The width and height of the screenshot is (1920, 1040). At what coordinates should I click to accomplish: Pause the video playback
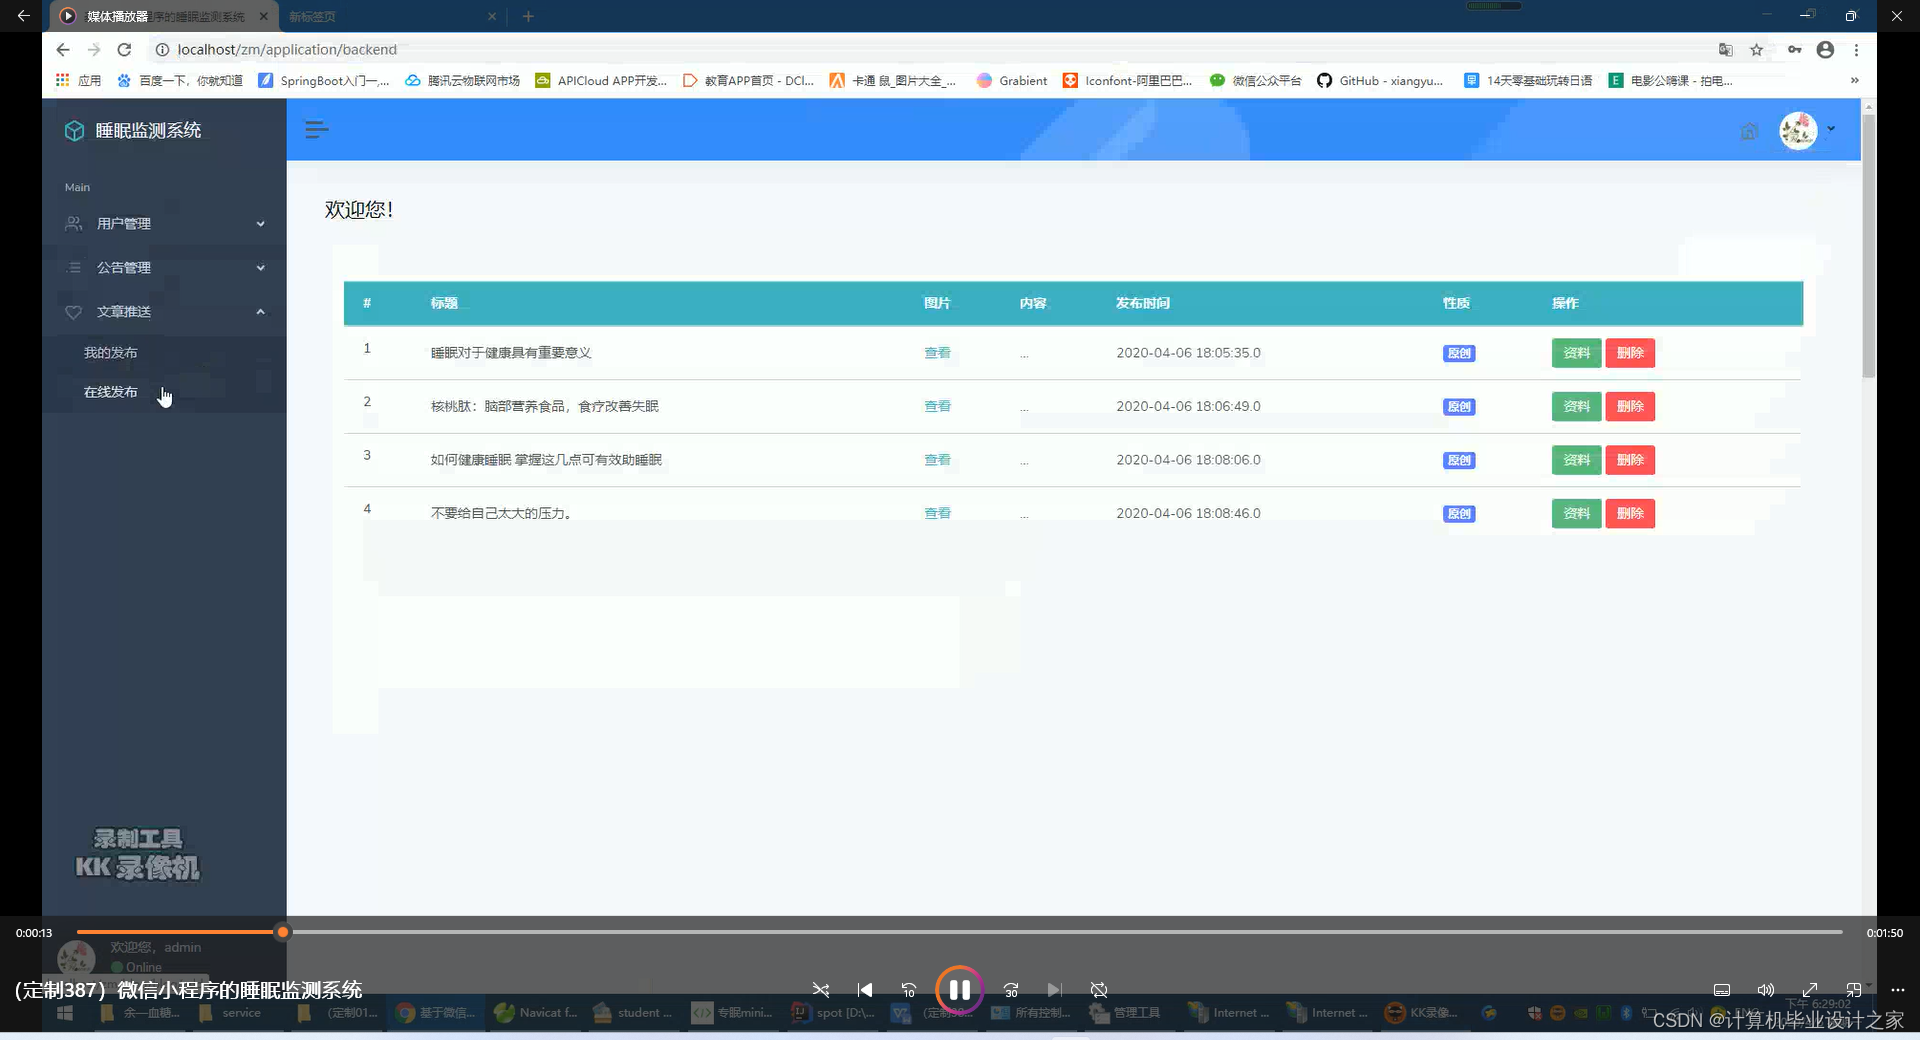pyautogui.click(x=959, y=989)
